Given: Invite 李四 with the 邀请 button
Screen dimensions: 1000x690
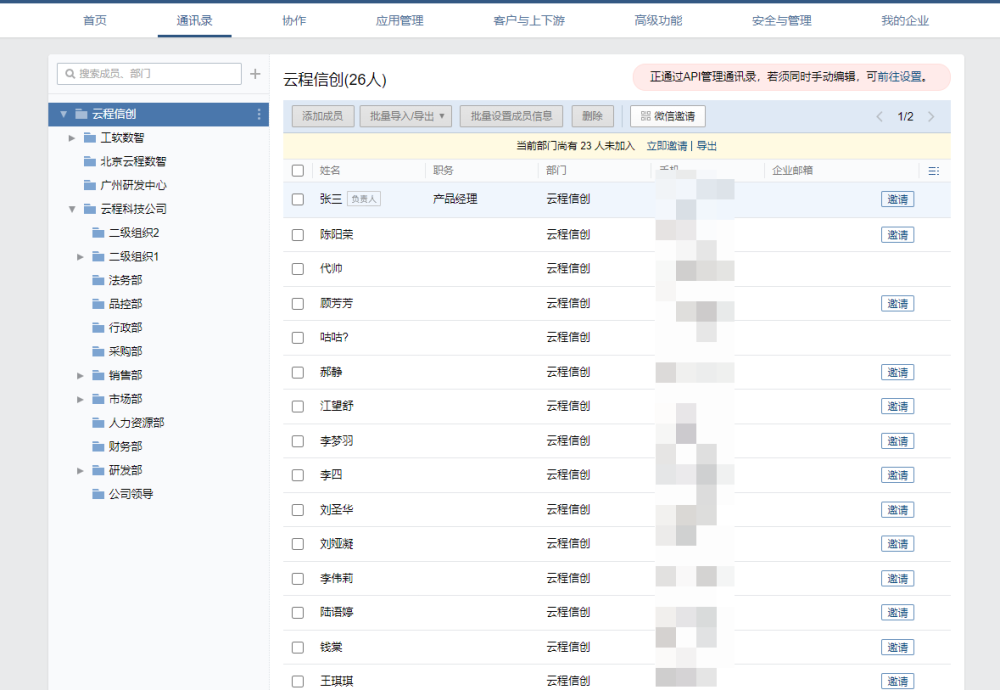Looking at the screenshot, I should tap(897, 475).
